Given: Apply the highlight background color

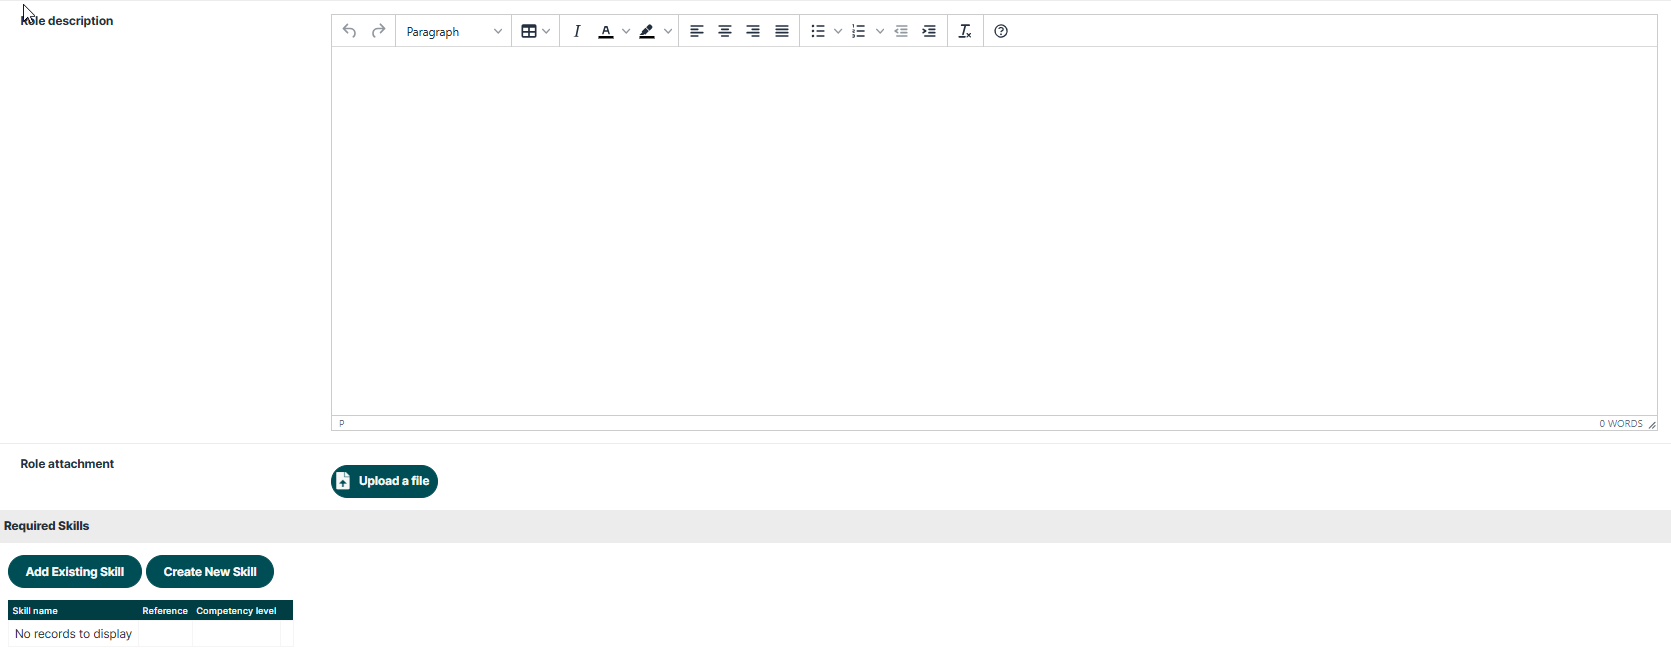Looking at the screenshot, I should [x=647, y=31].
